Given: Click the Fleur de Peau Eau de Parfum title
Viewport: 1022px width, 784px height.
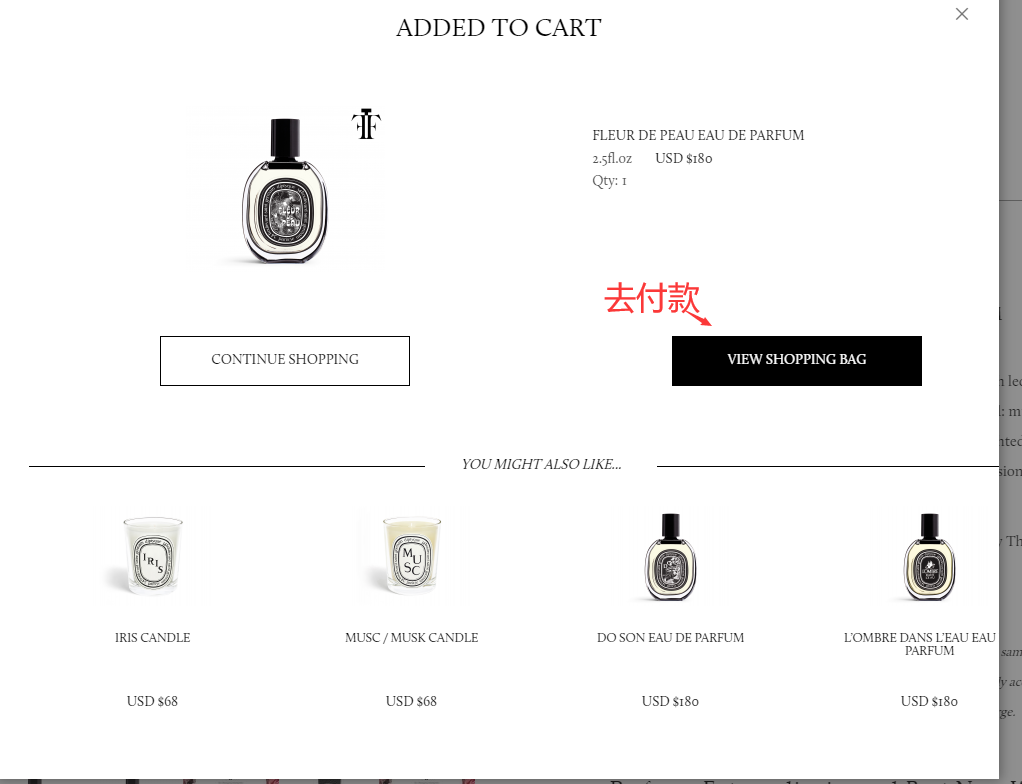Looking at the screenshot, I should 698,136.
